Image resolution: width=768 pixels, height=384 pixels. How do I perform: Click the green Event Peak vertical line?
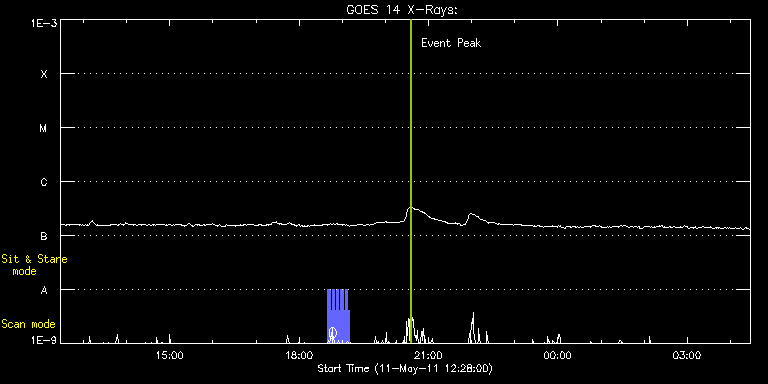[410, 181]
